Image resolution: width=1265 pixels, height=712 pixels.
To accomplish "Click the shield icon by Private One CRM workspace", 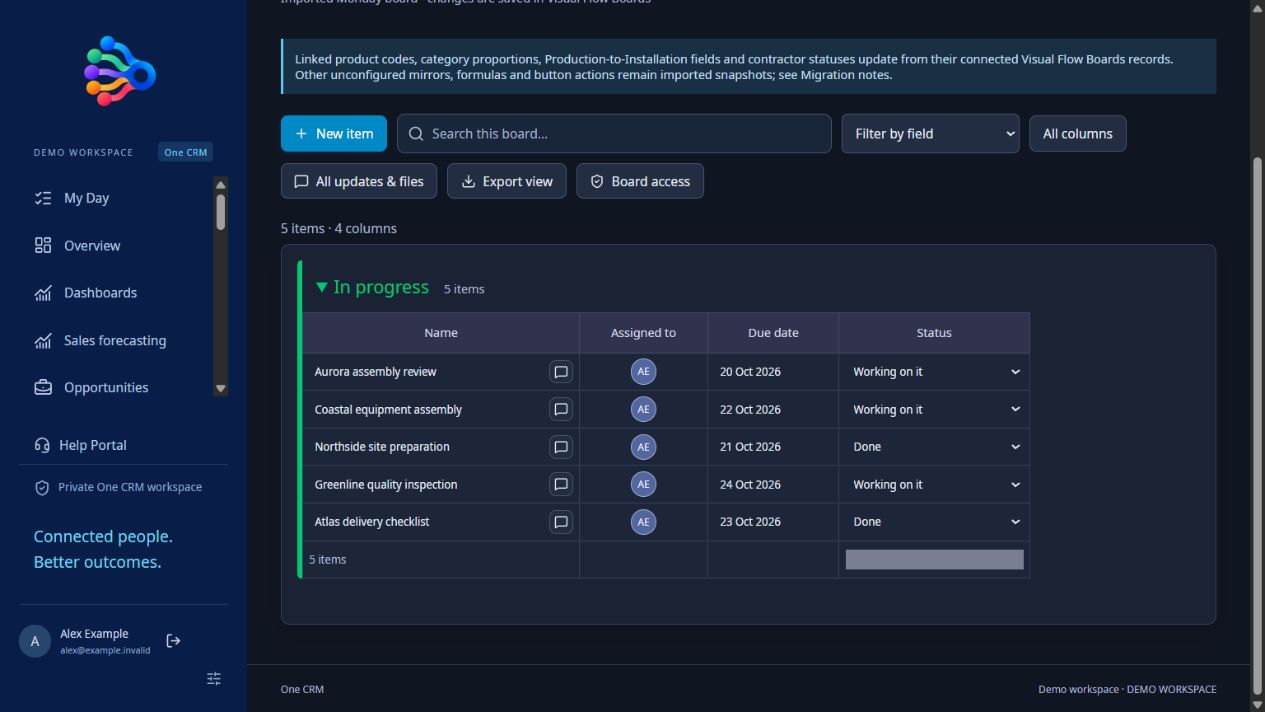I will (42, 488).
